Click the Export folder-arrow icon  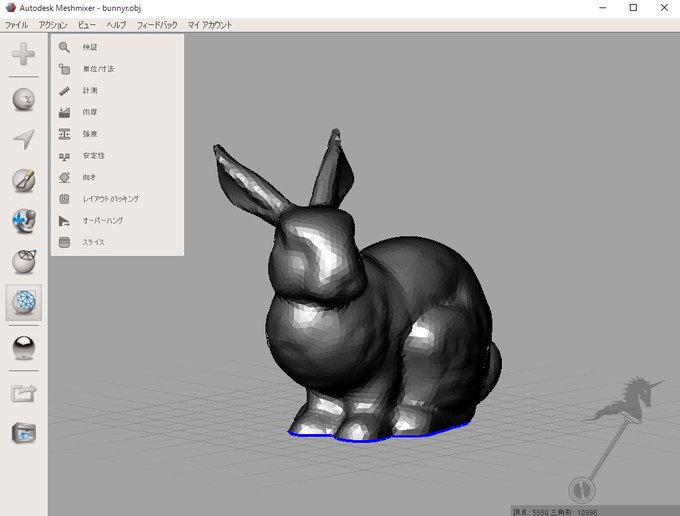23,393
